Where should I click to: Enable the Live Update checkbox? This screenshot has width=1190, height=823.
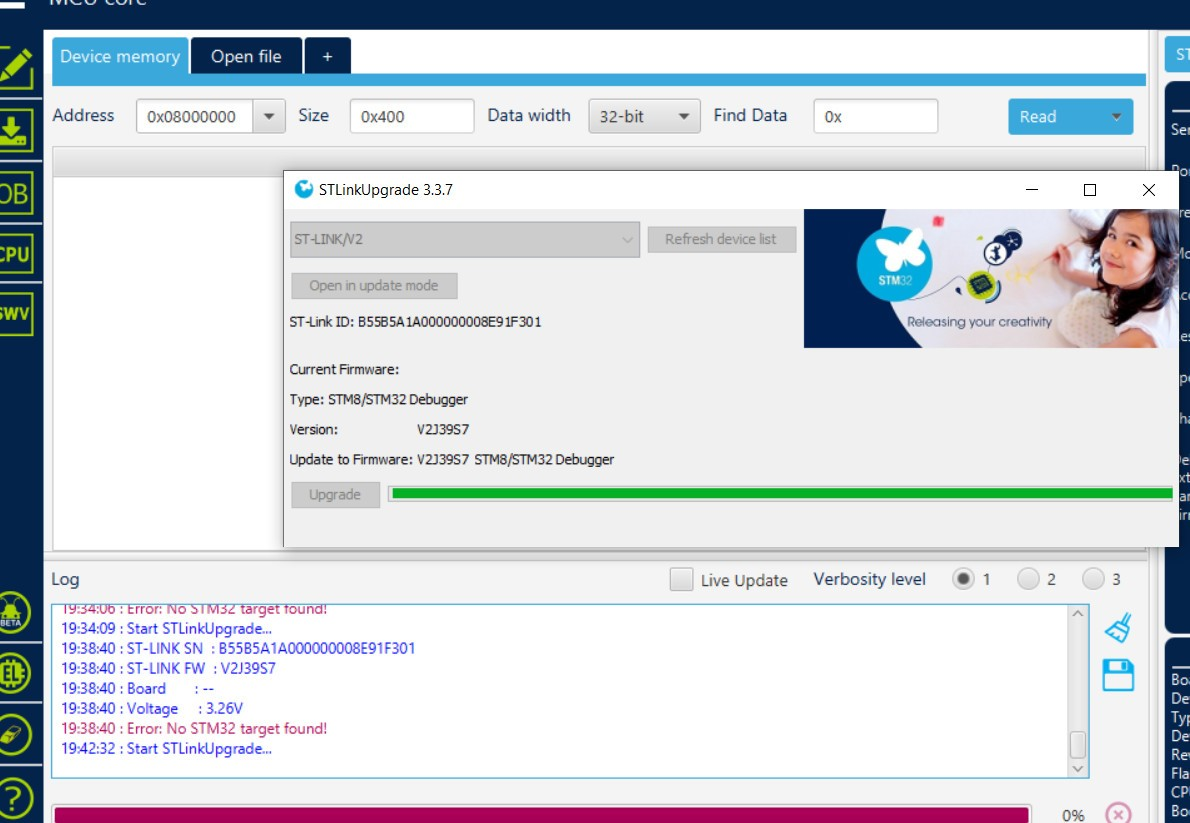[681, 580]
